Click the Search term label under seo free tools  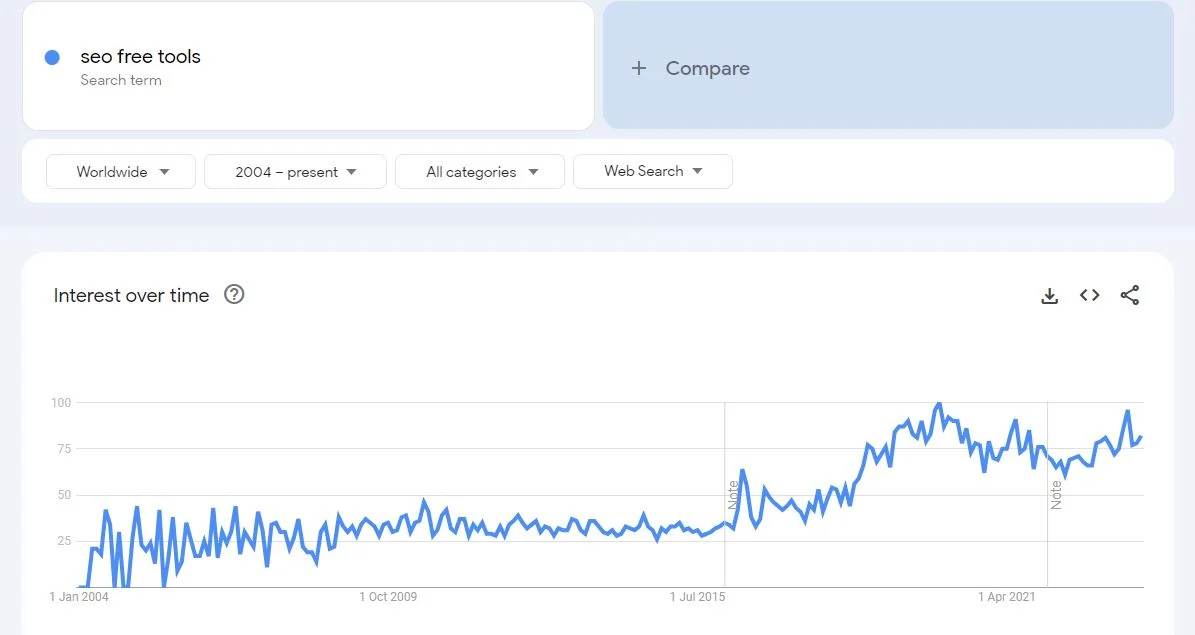pos(121,80)
